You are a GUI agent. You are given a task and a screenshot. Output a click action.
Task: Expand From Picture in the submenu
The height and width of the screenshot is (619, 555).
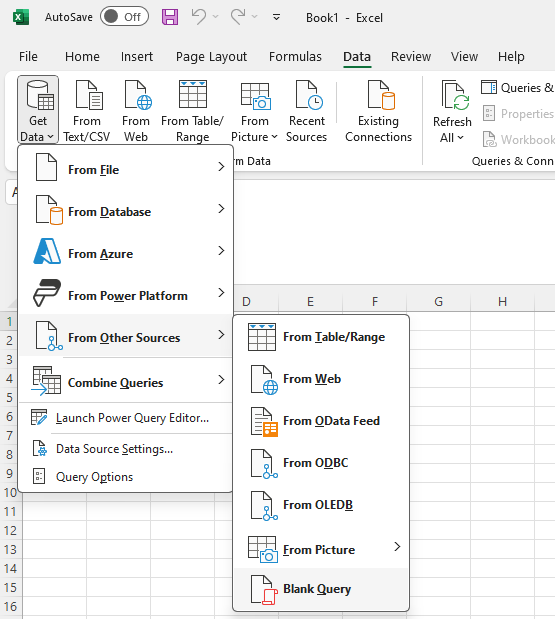pyautogui.click(x=321, y=548)
